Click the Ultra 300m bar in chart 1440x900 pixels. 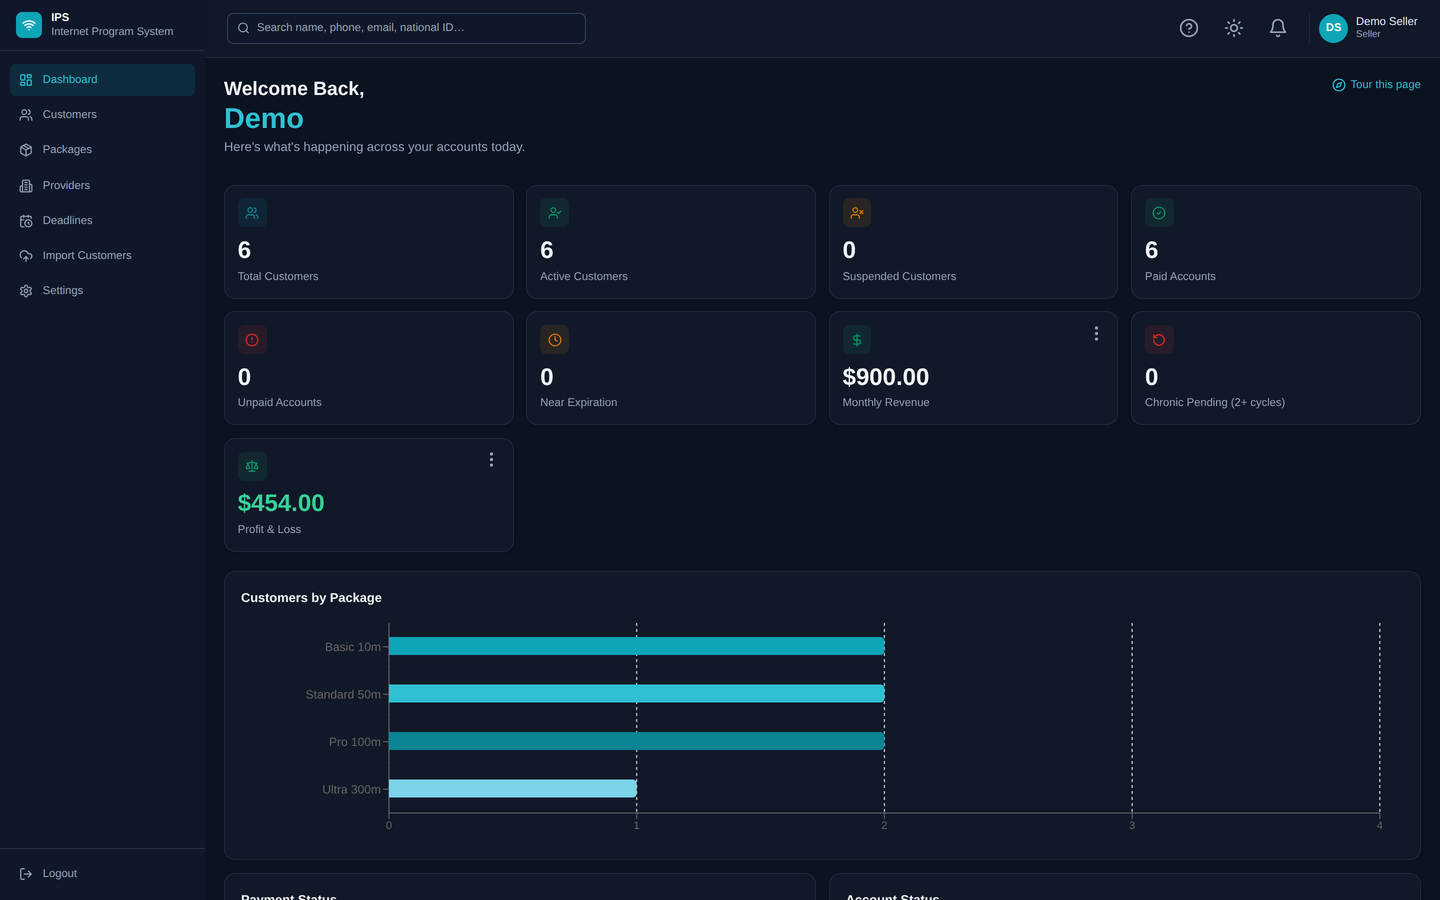coord(513,789)
